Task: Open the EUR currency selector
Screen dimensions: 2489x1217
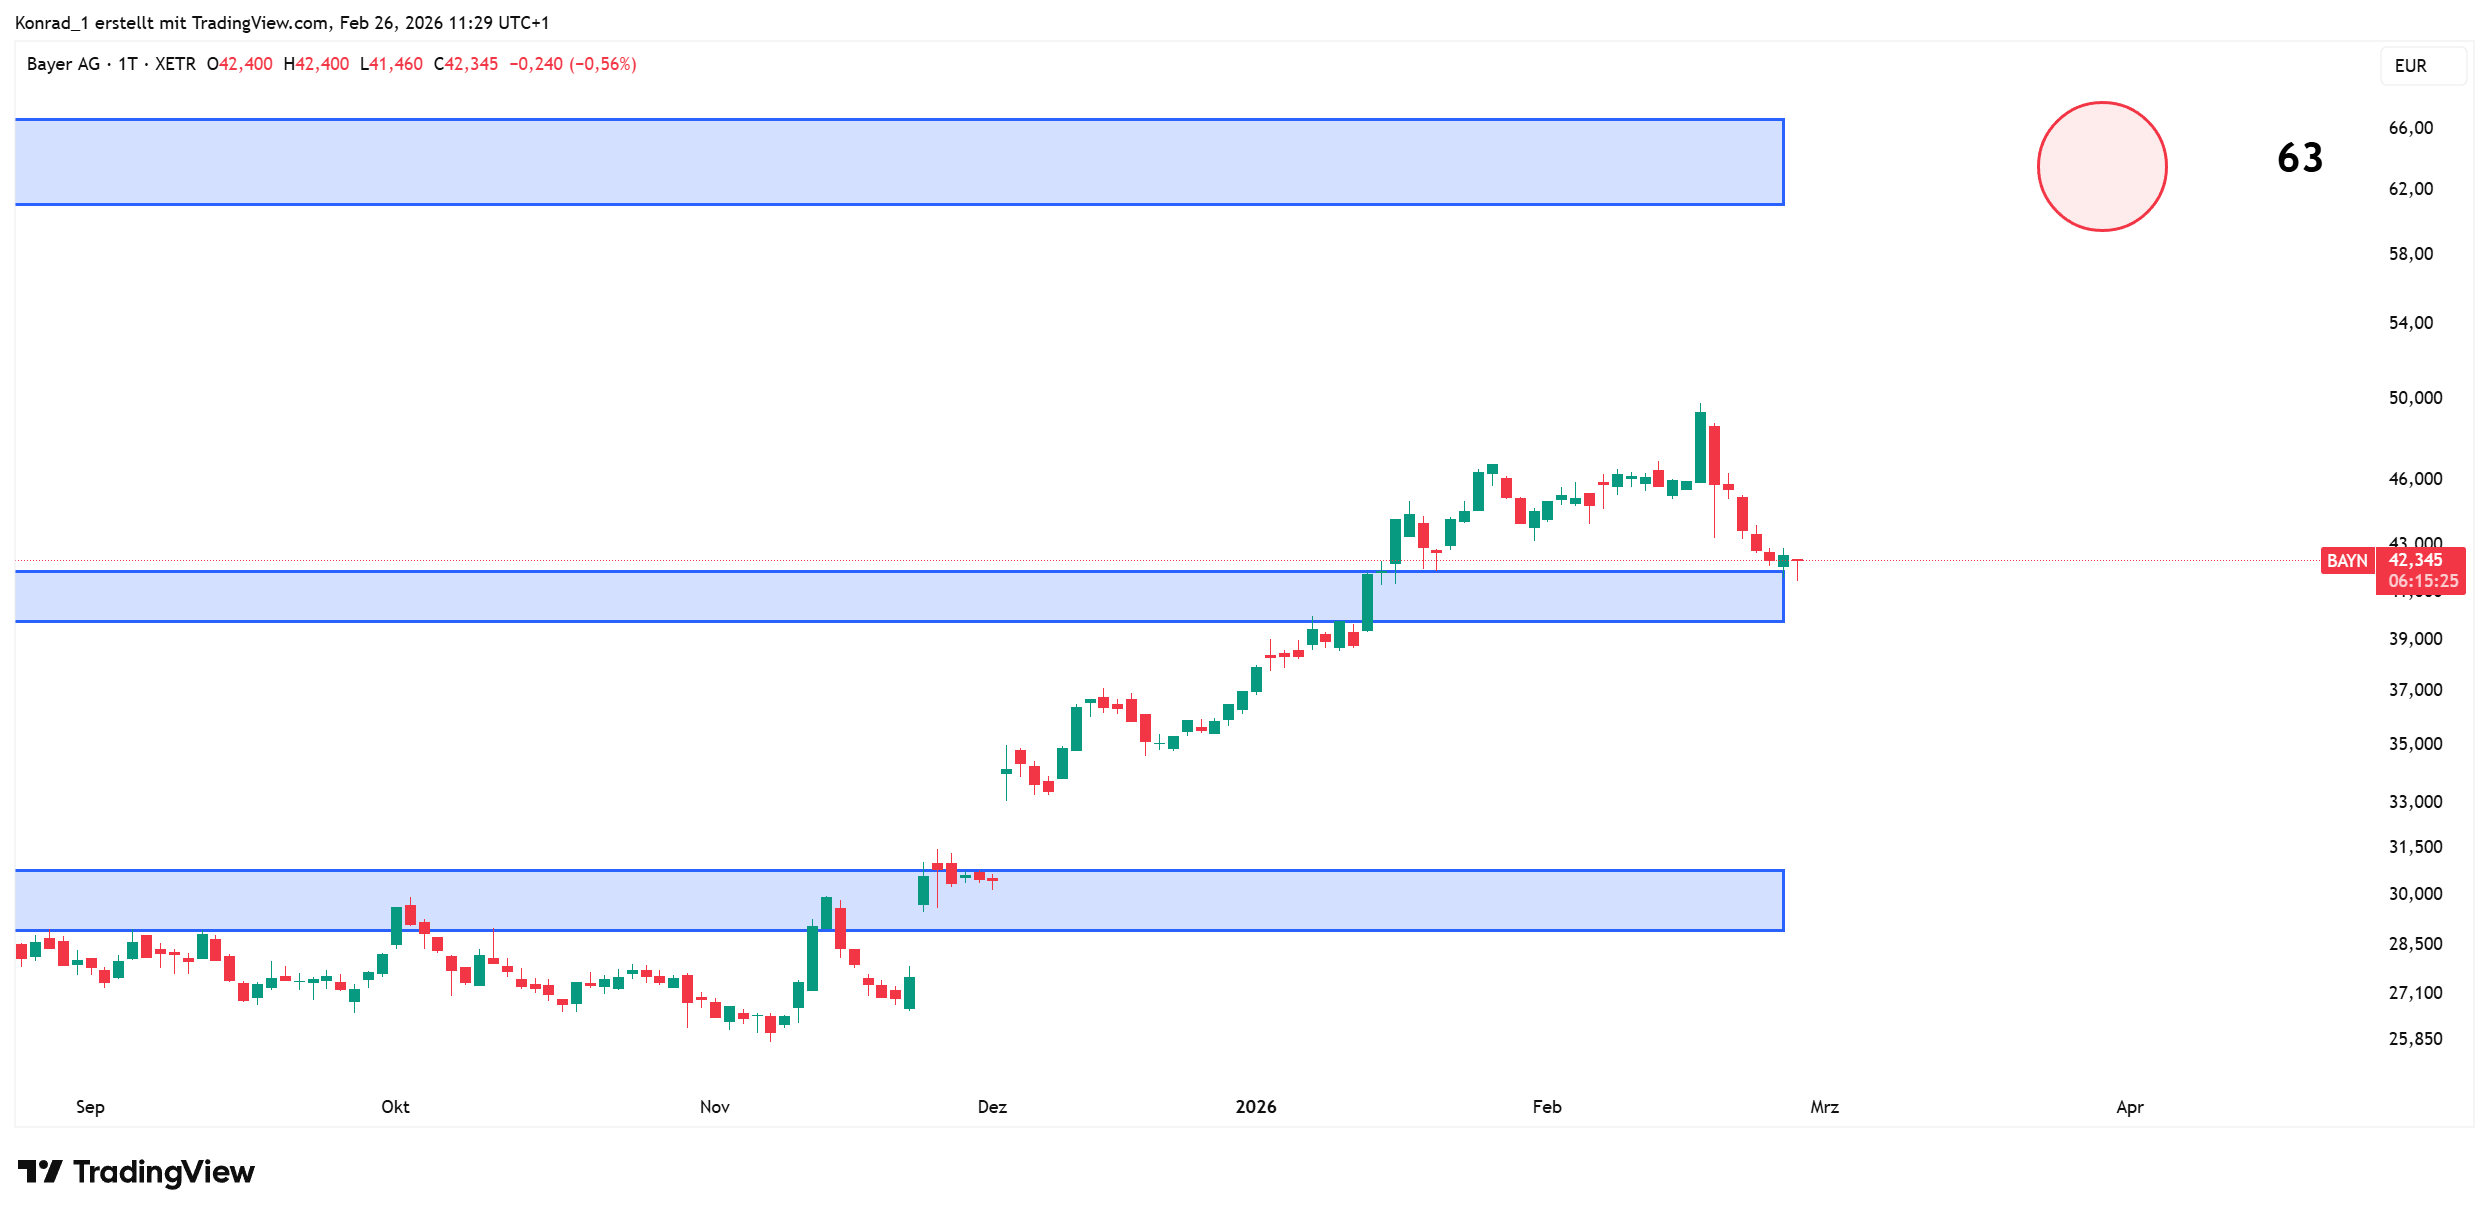Action: [x=2410, y=66]
